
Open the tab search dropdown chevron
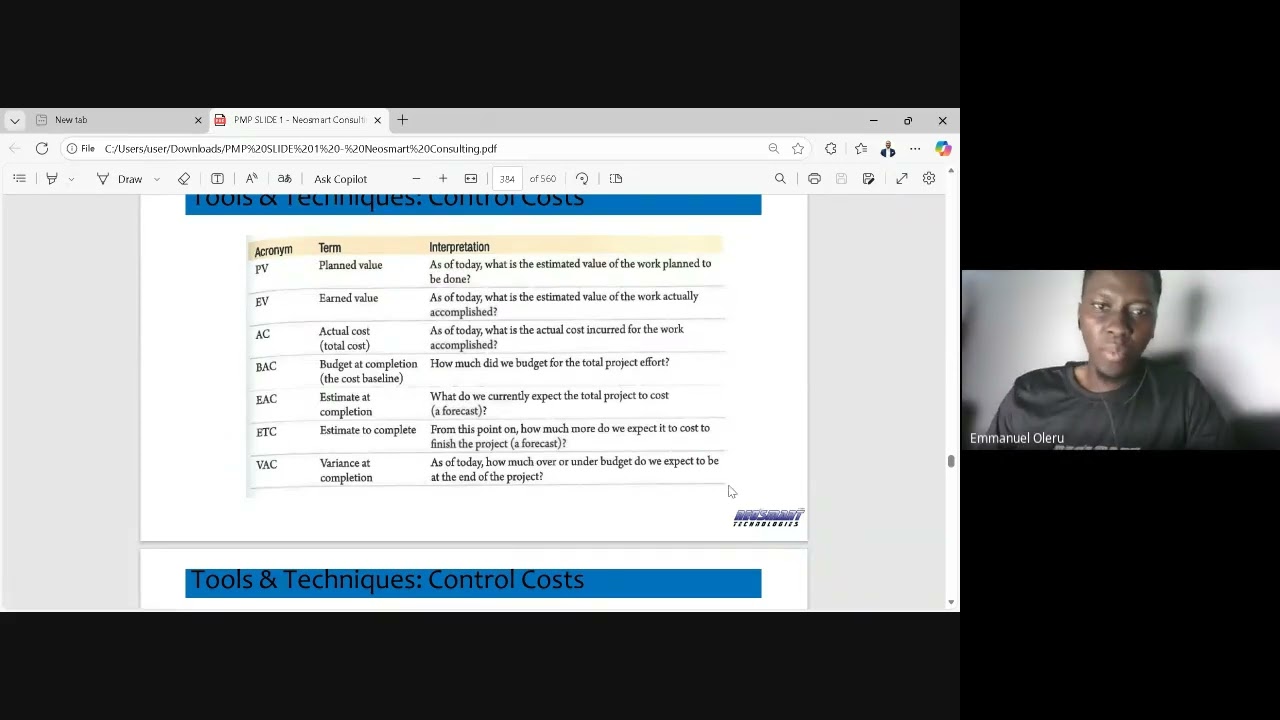pos(14,121)
